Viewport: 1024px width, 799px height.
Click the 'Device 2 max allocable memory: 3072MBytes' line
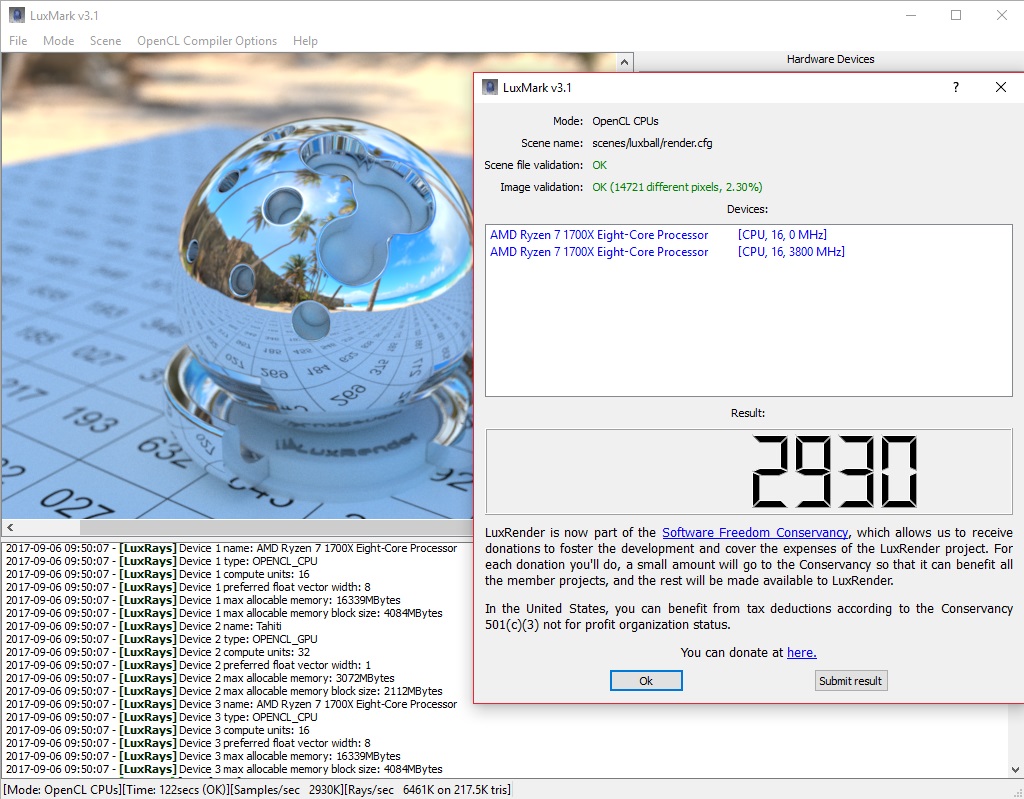coord(200,678)
